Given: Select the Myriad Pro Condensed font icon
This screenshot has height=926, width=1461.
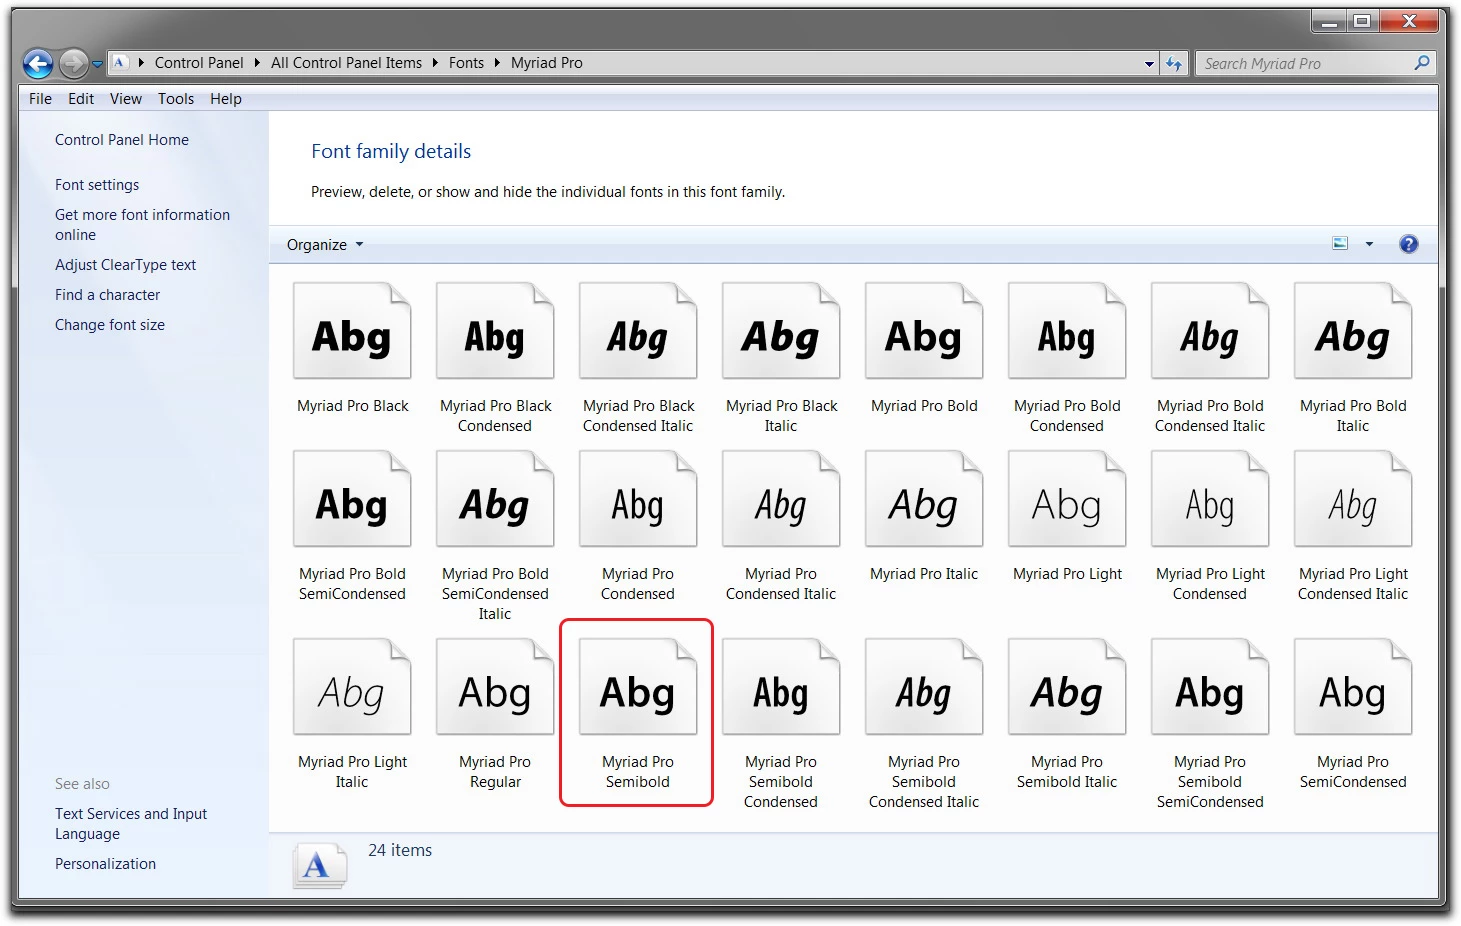Looking at the screenshot, I should (x=638, y=499).
